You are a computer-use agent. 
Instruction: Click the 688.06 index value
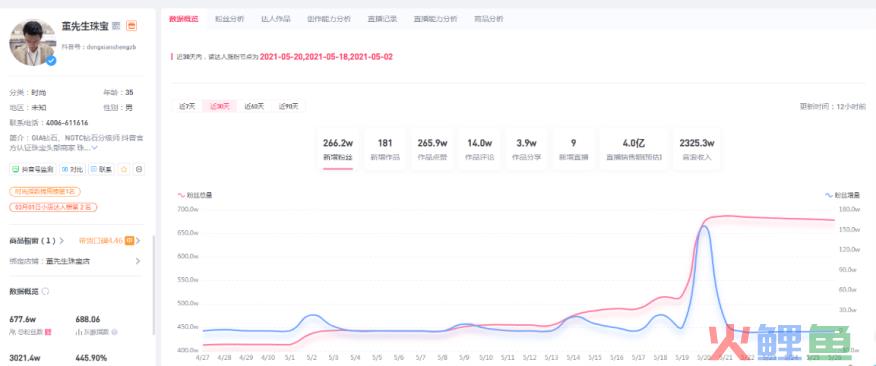(x=88, y=320)
